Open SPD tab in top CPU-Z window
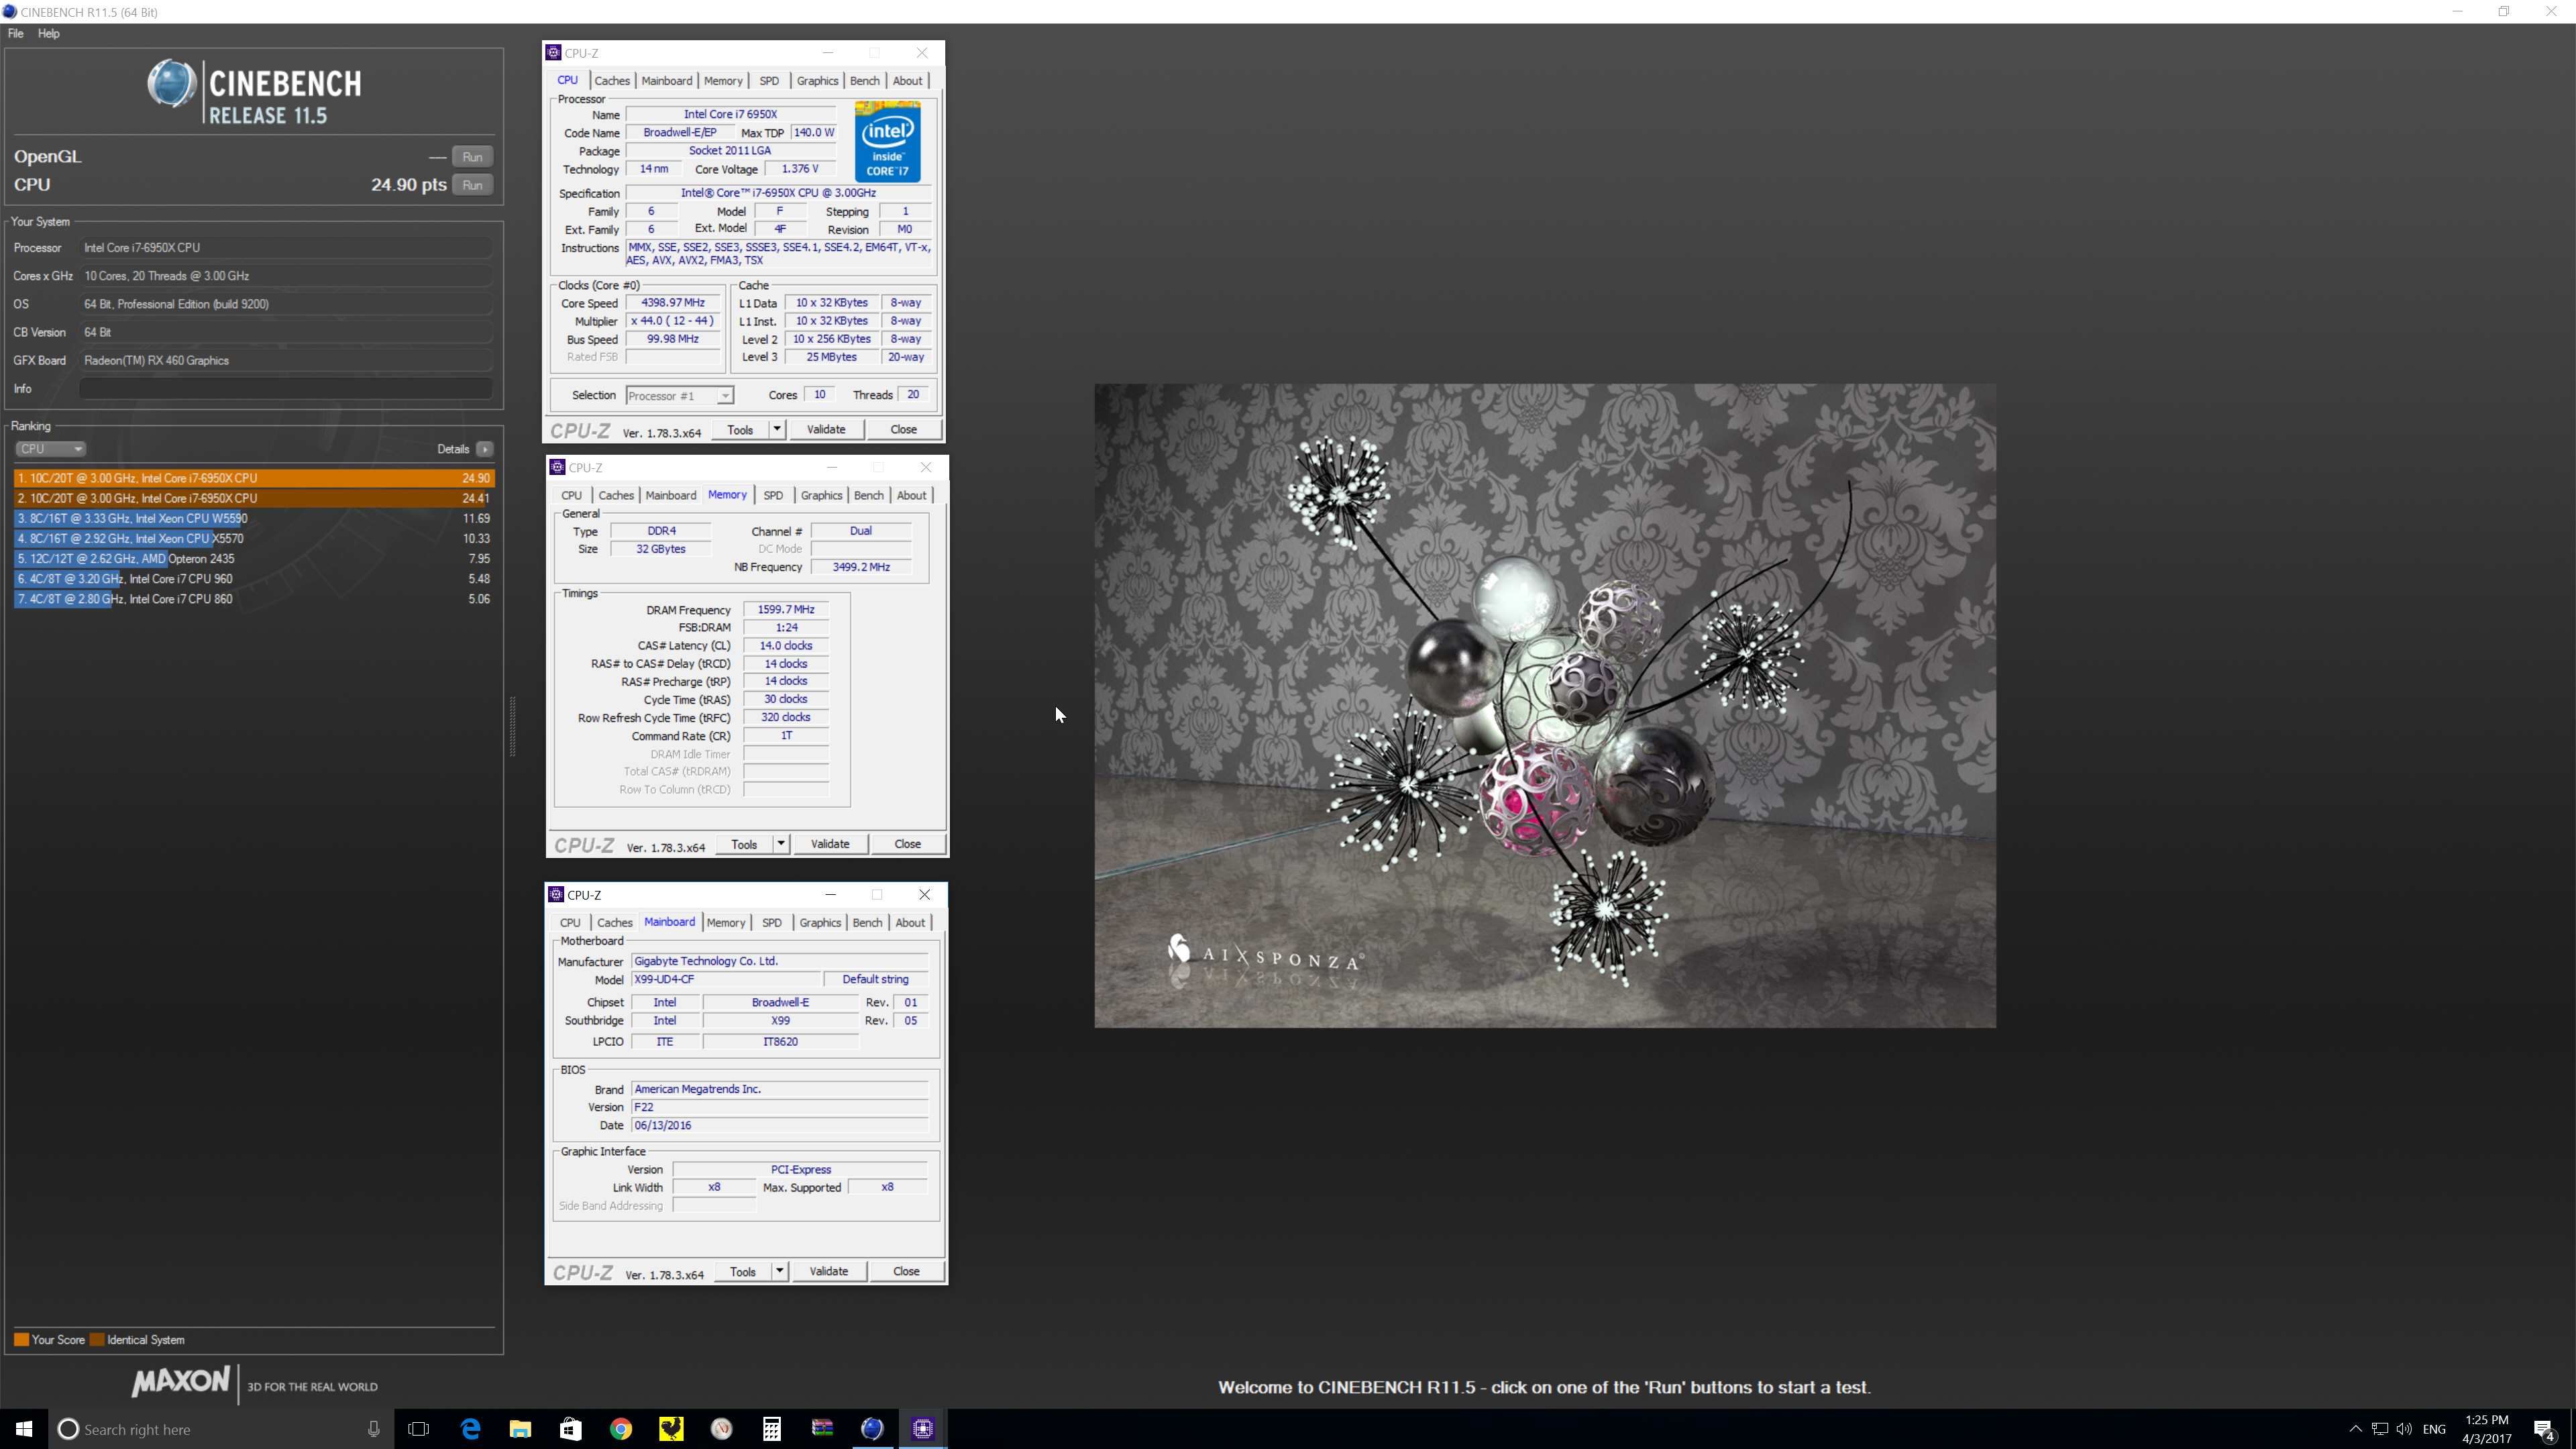 tap(769, 81)
